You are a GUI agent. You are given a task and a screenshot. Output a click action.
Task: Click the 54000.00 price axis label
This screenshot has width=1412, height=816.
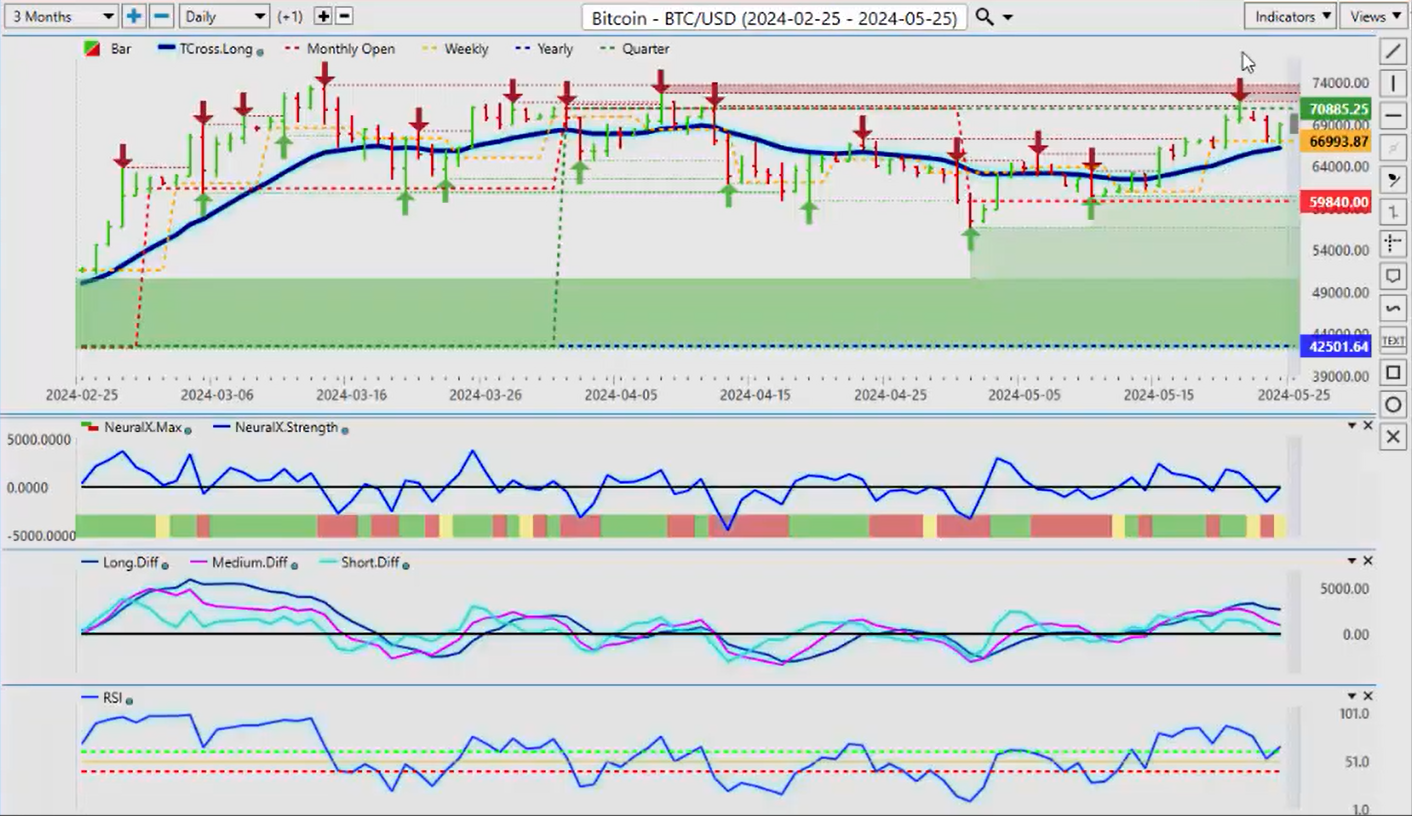click(x=1341, y=250)
